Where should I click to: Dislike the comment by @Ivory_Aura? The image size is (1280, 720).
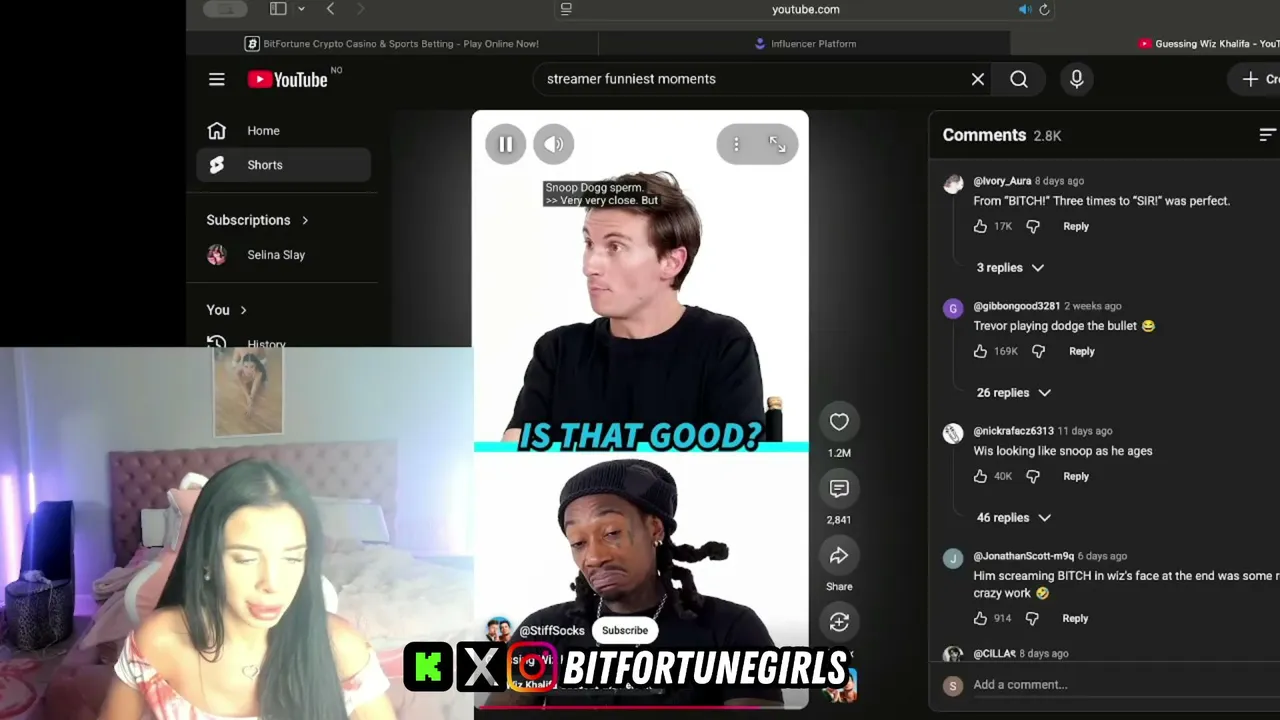click(1033, 227)
